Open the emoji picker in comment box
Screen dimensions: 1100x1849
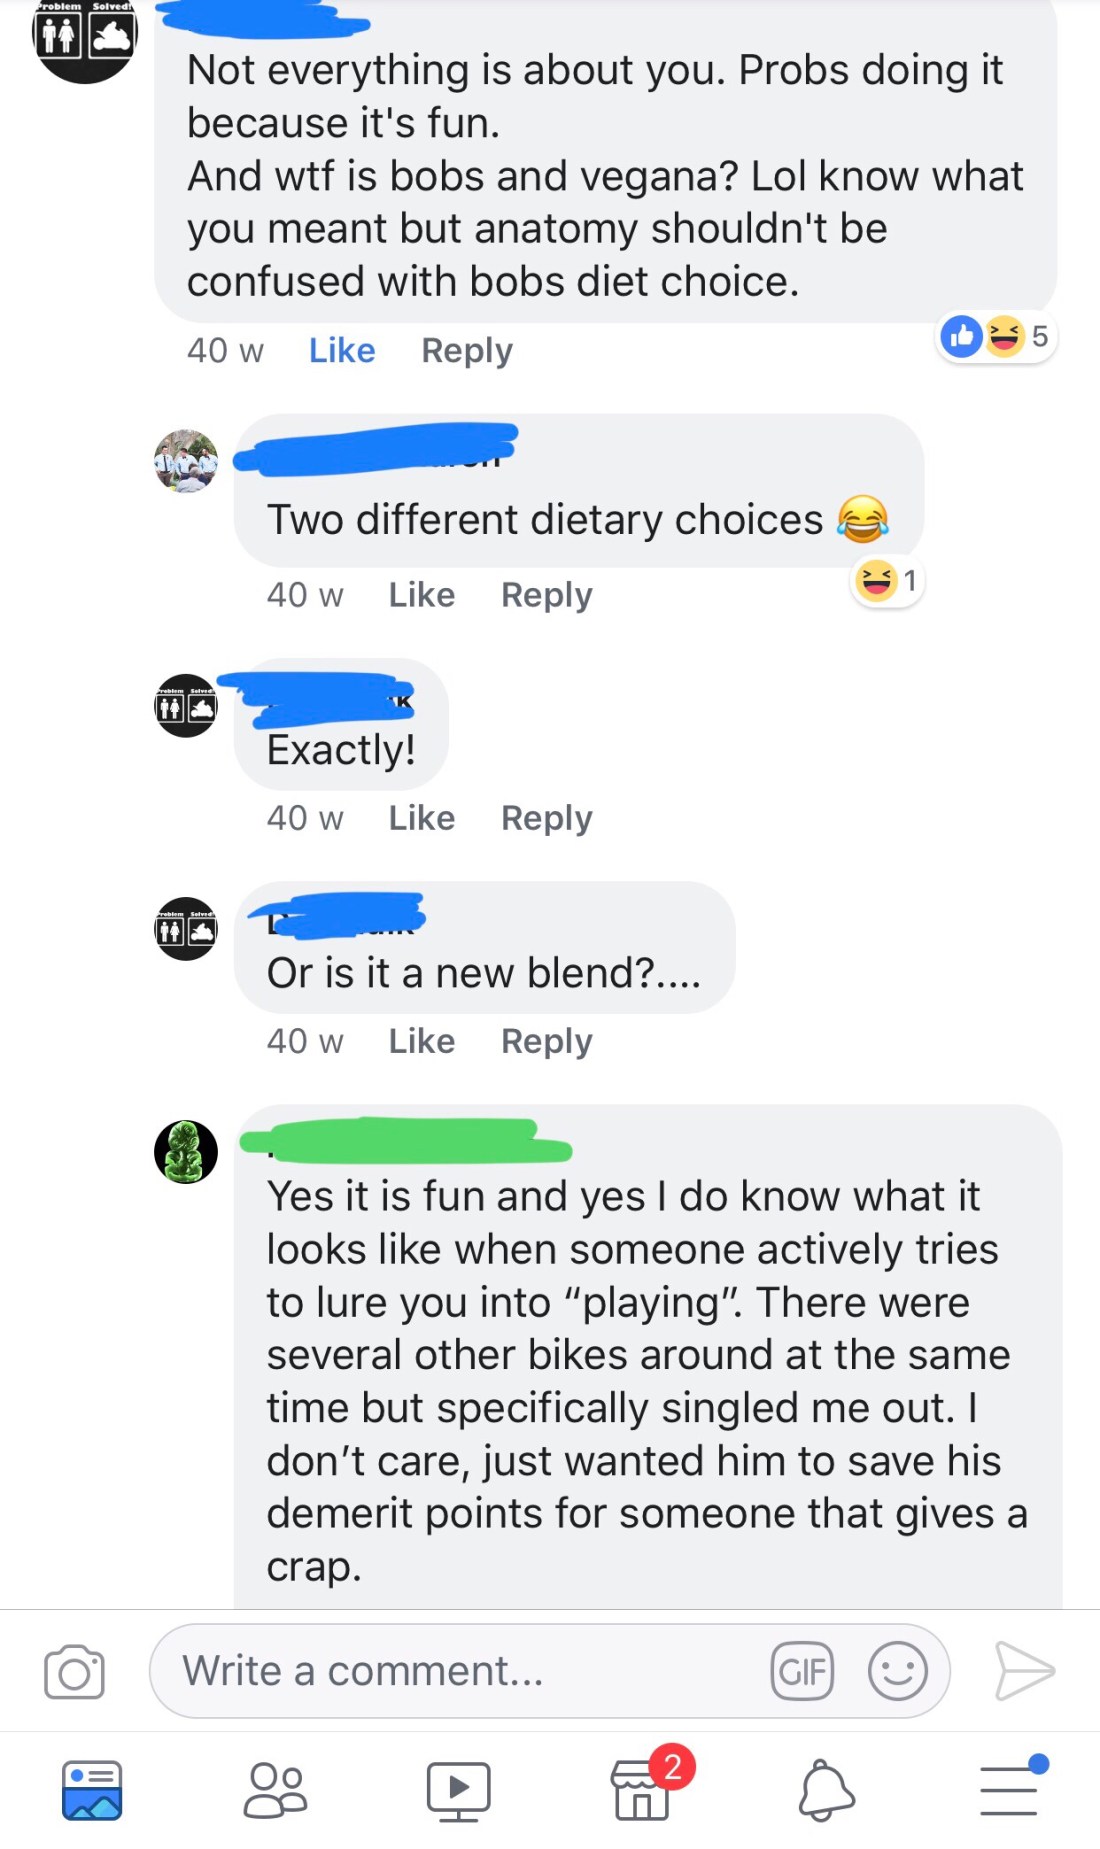[897, 1671]
